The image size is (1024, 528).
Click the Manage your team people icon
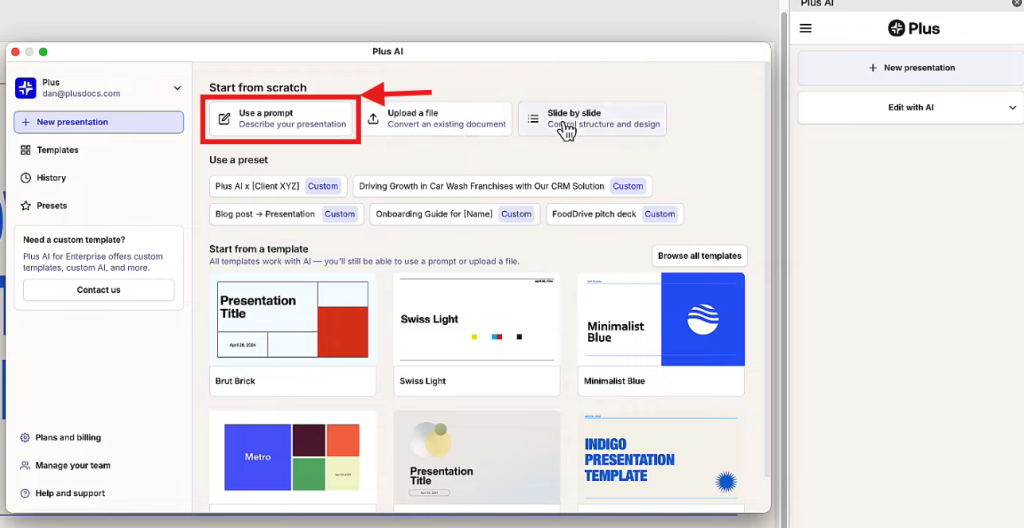point(25,466)
